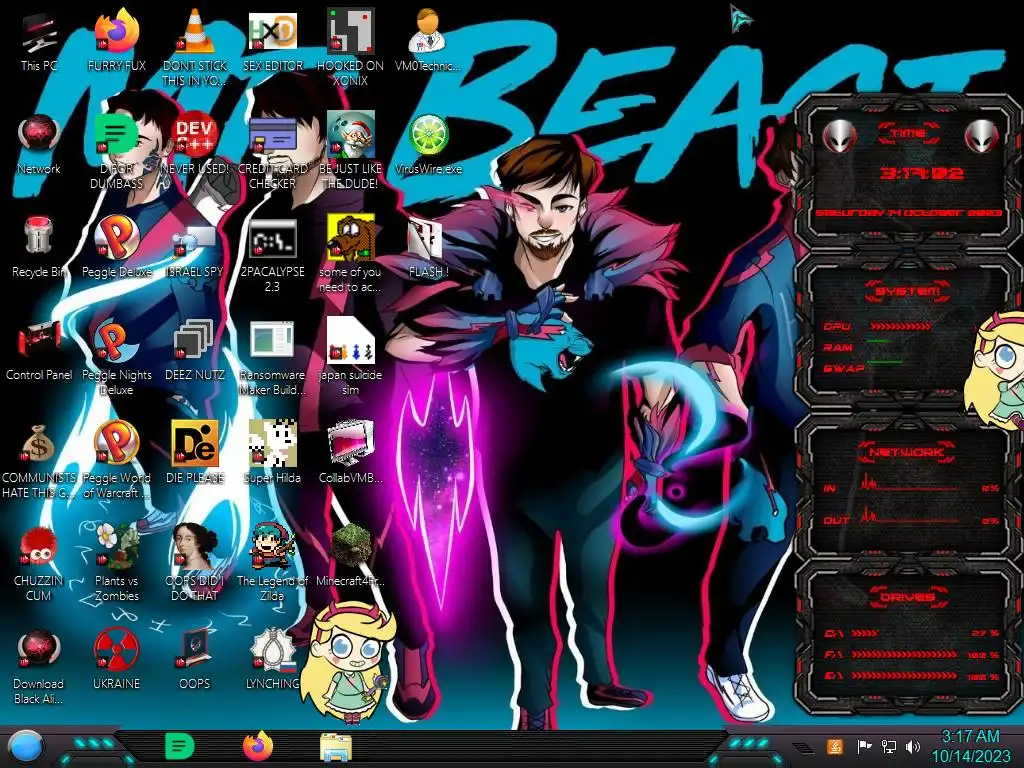Screen dimensions: 1024x768
Task: Open Ransomware Maker Builder icon
Action: [x=272, y=357]
